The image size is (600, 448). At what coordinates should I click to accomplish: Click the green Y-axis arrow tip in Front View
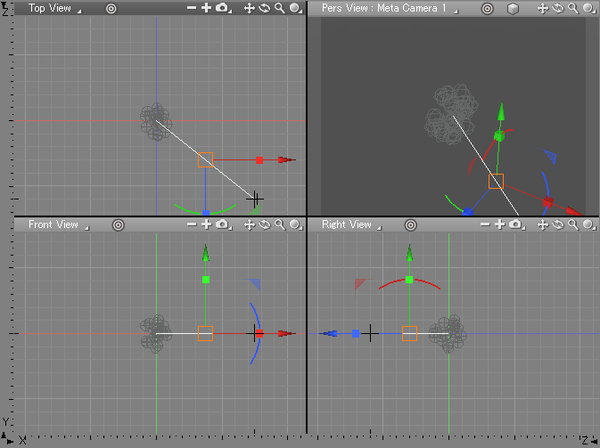click(x=206, y=253)
